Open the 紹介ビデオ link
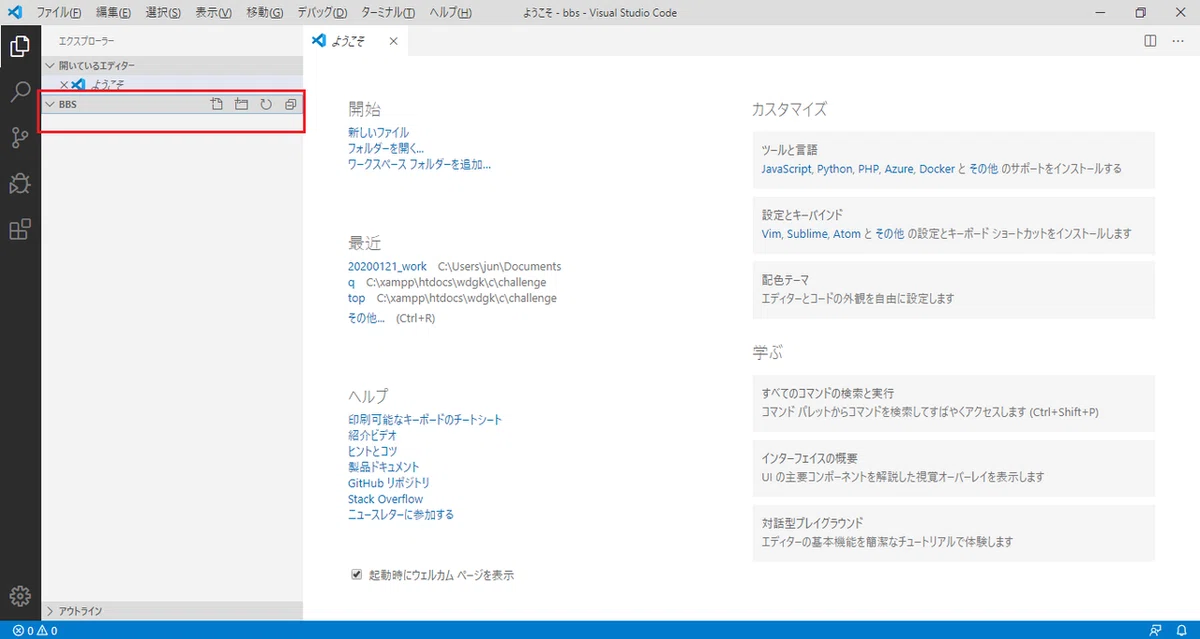 pyautogui.click(x=372, y=435)
